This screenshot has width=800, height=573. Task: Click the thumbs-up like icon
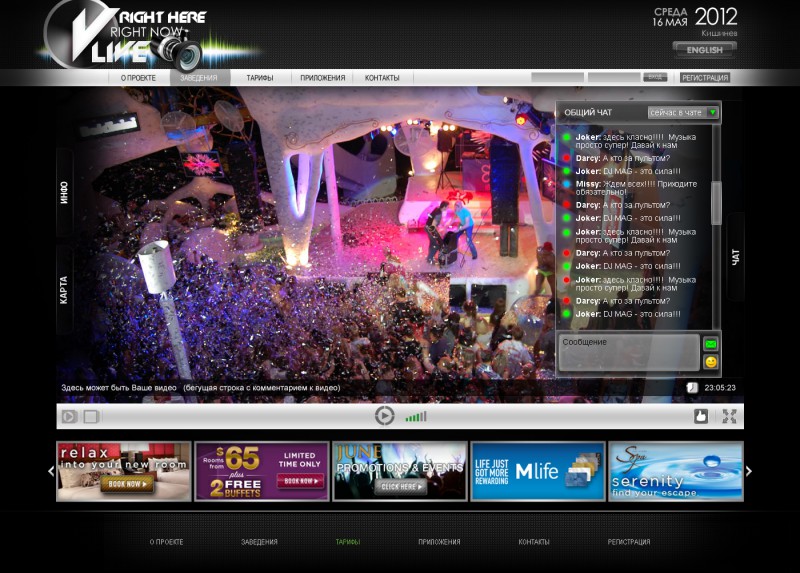[701, 416]
